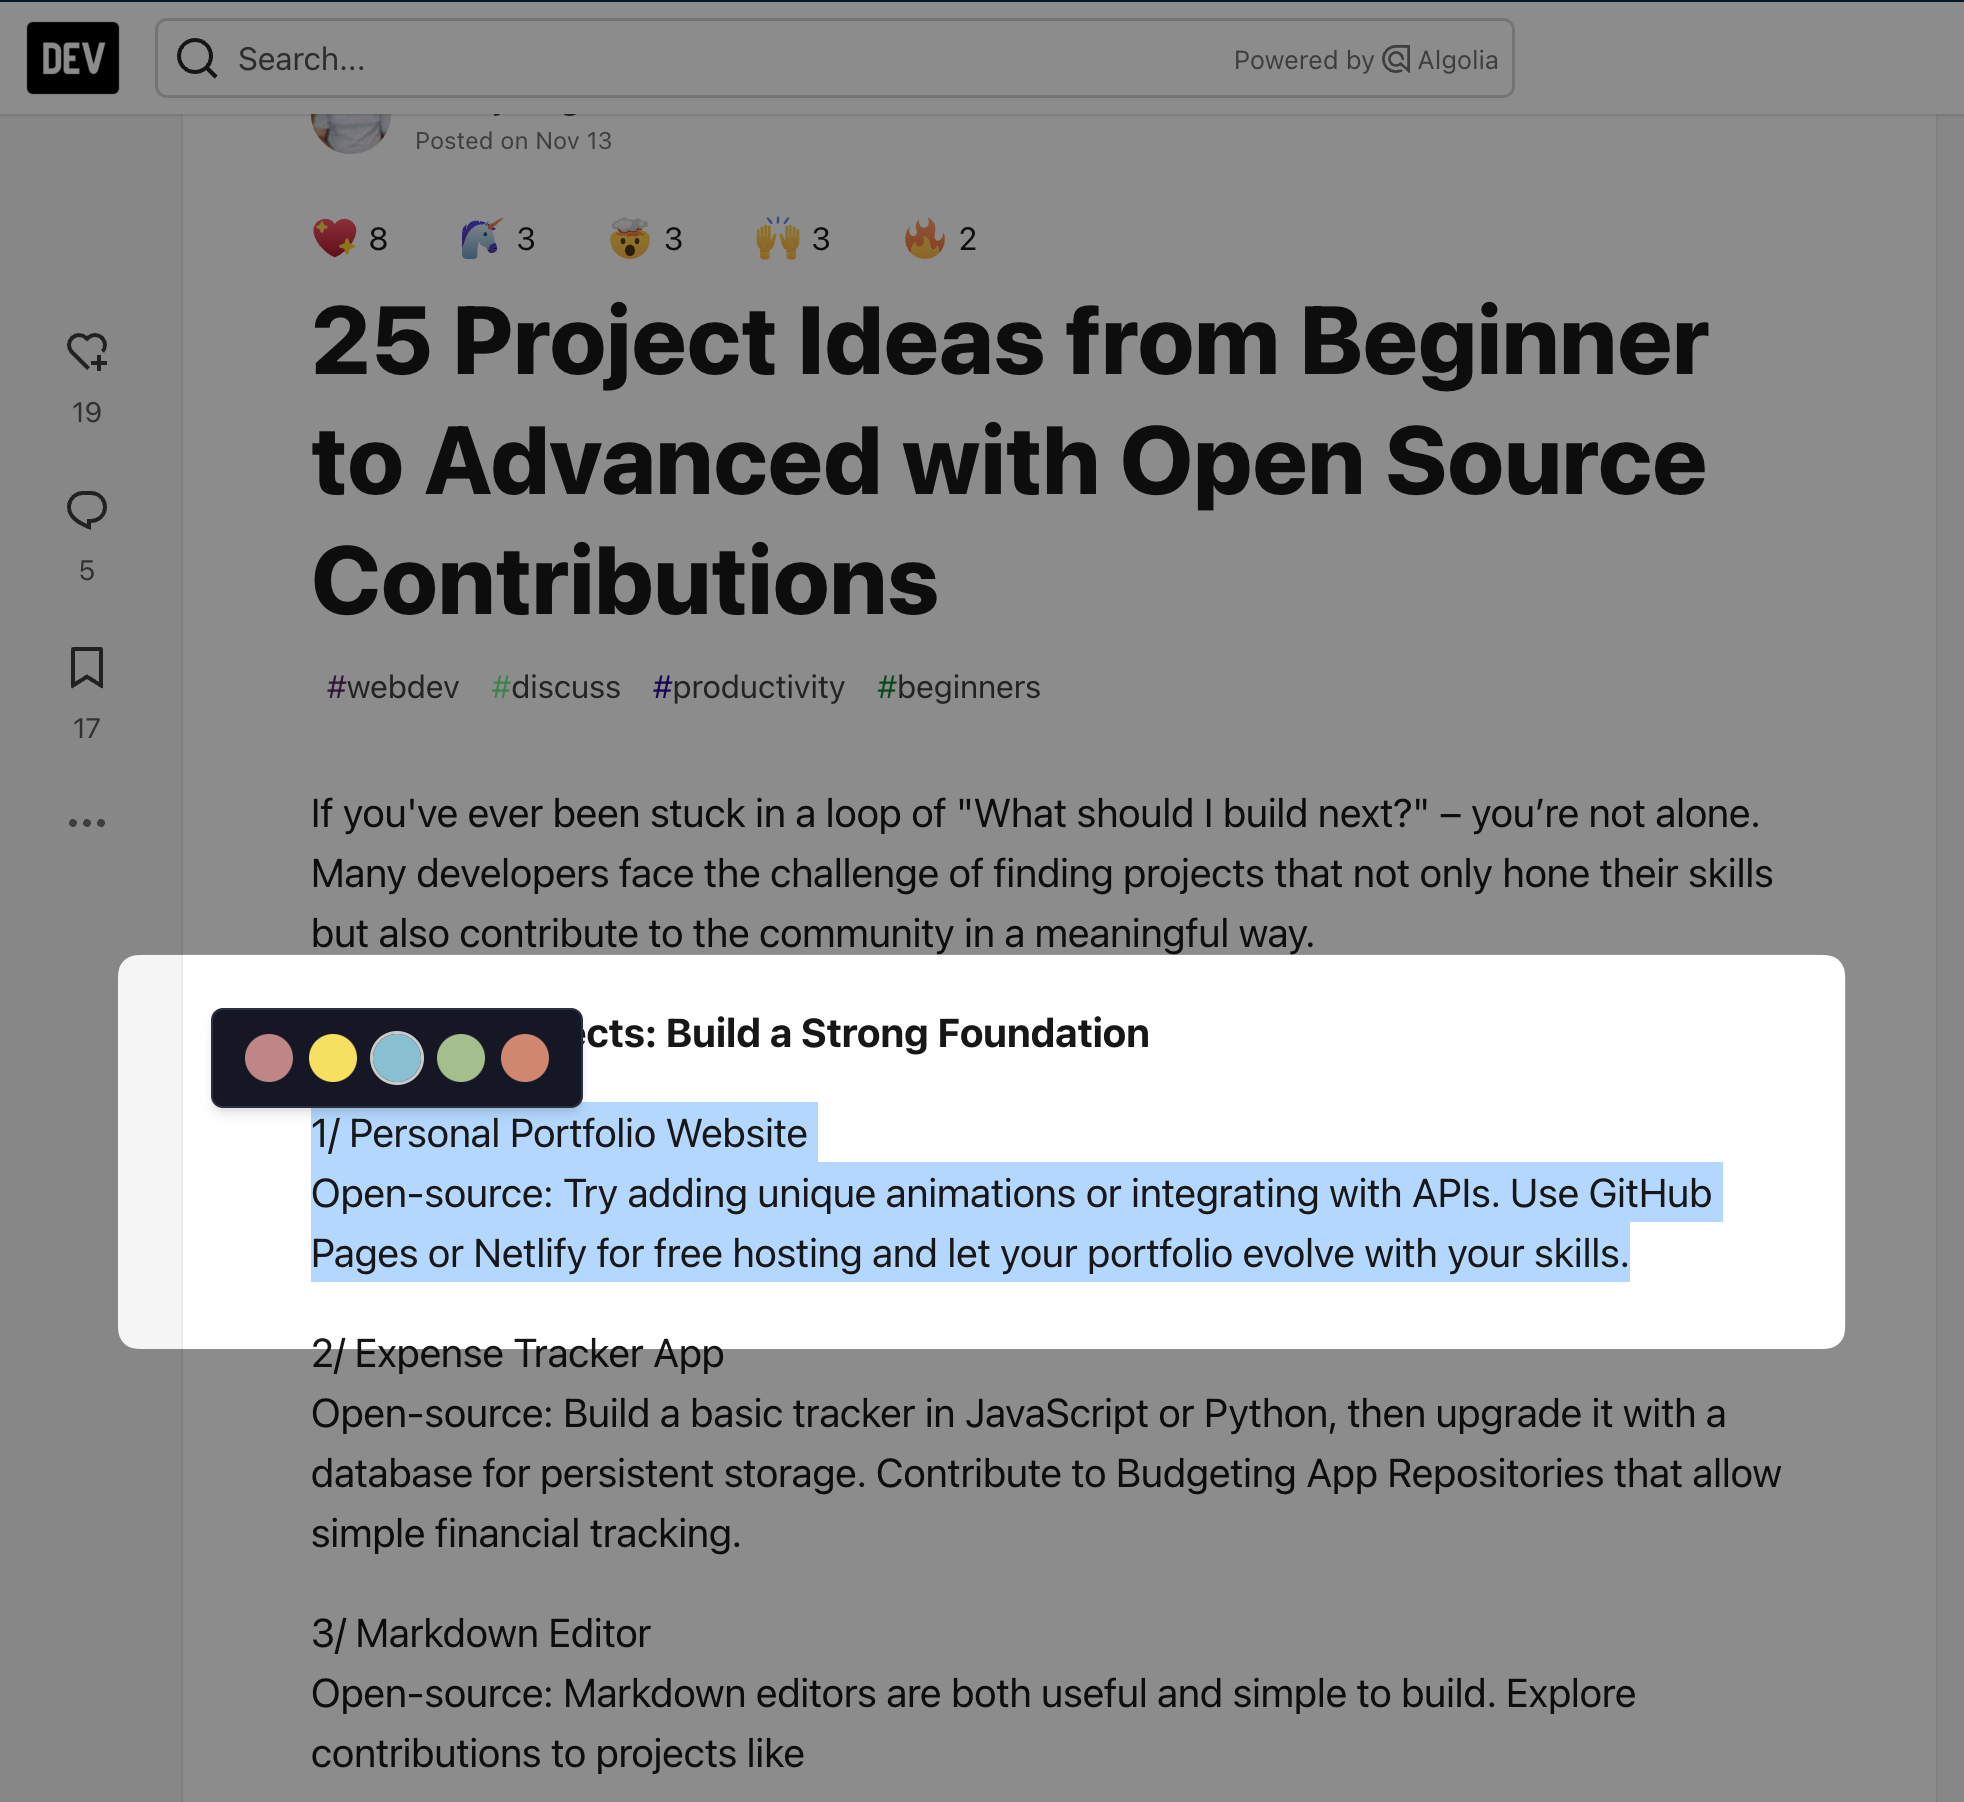Click the fire emoji reaction

click(x=925, y=239)
